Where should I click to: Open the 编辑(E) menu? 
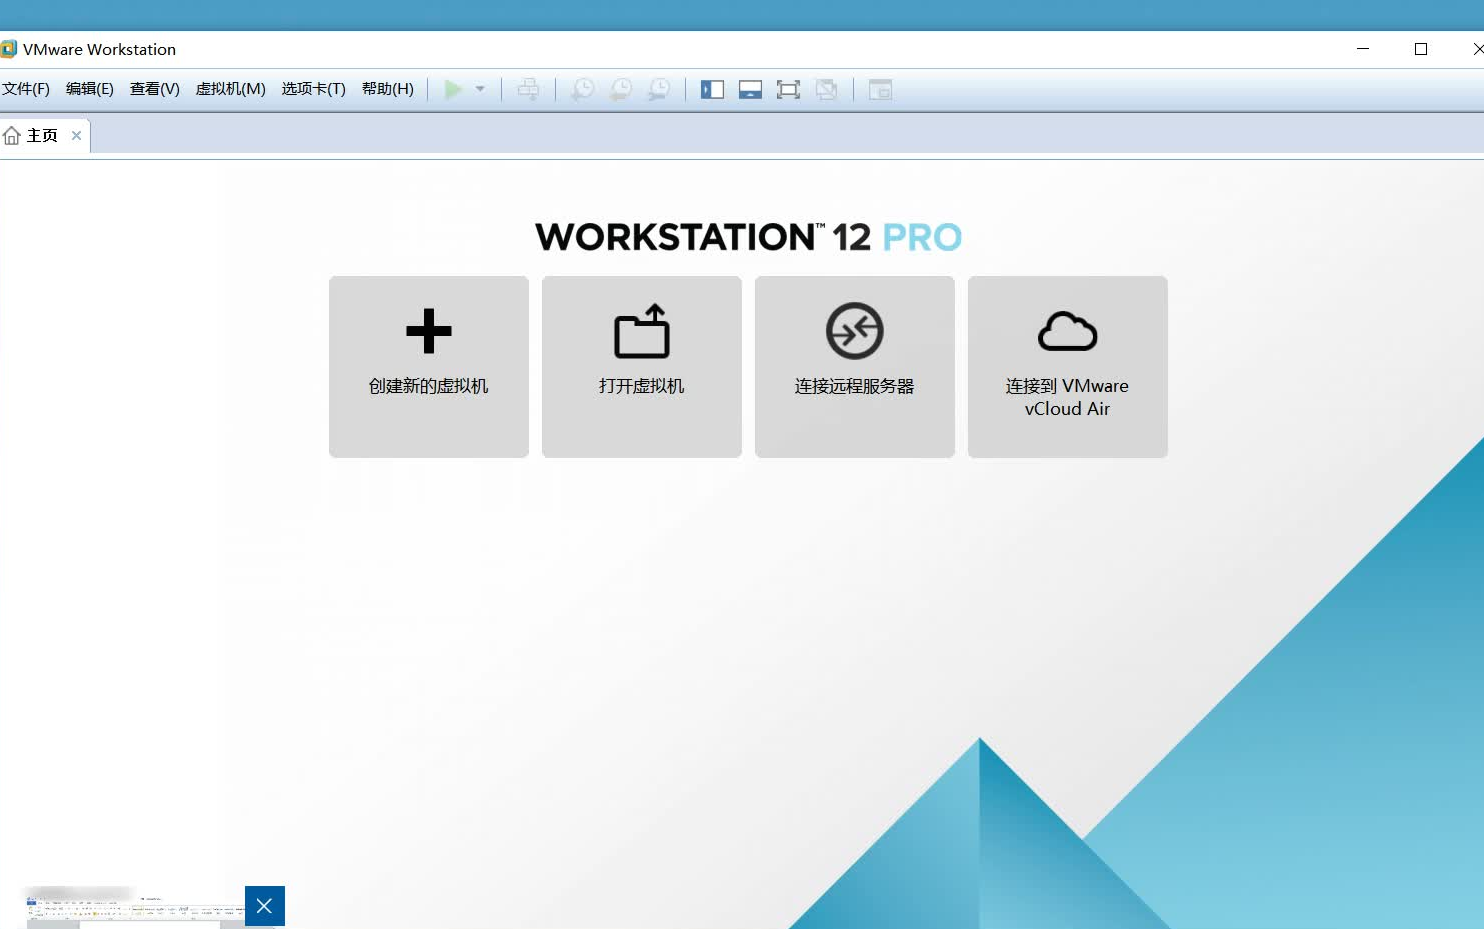(90, 89)
